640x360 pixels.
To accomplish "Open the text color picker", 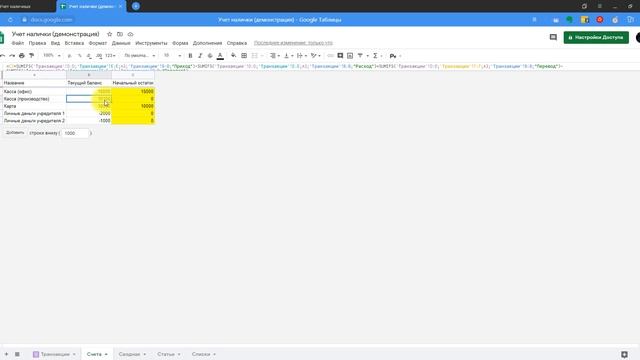I will coord(220,56).
